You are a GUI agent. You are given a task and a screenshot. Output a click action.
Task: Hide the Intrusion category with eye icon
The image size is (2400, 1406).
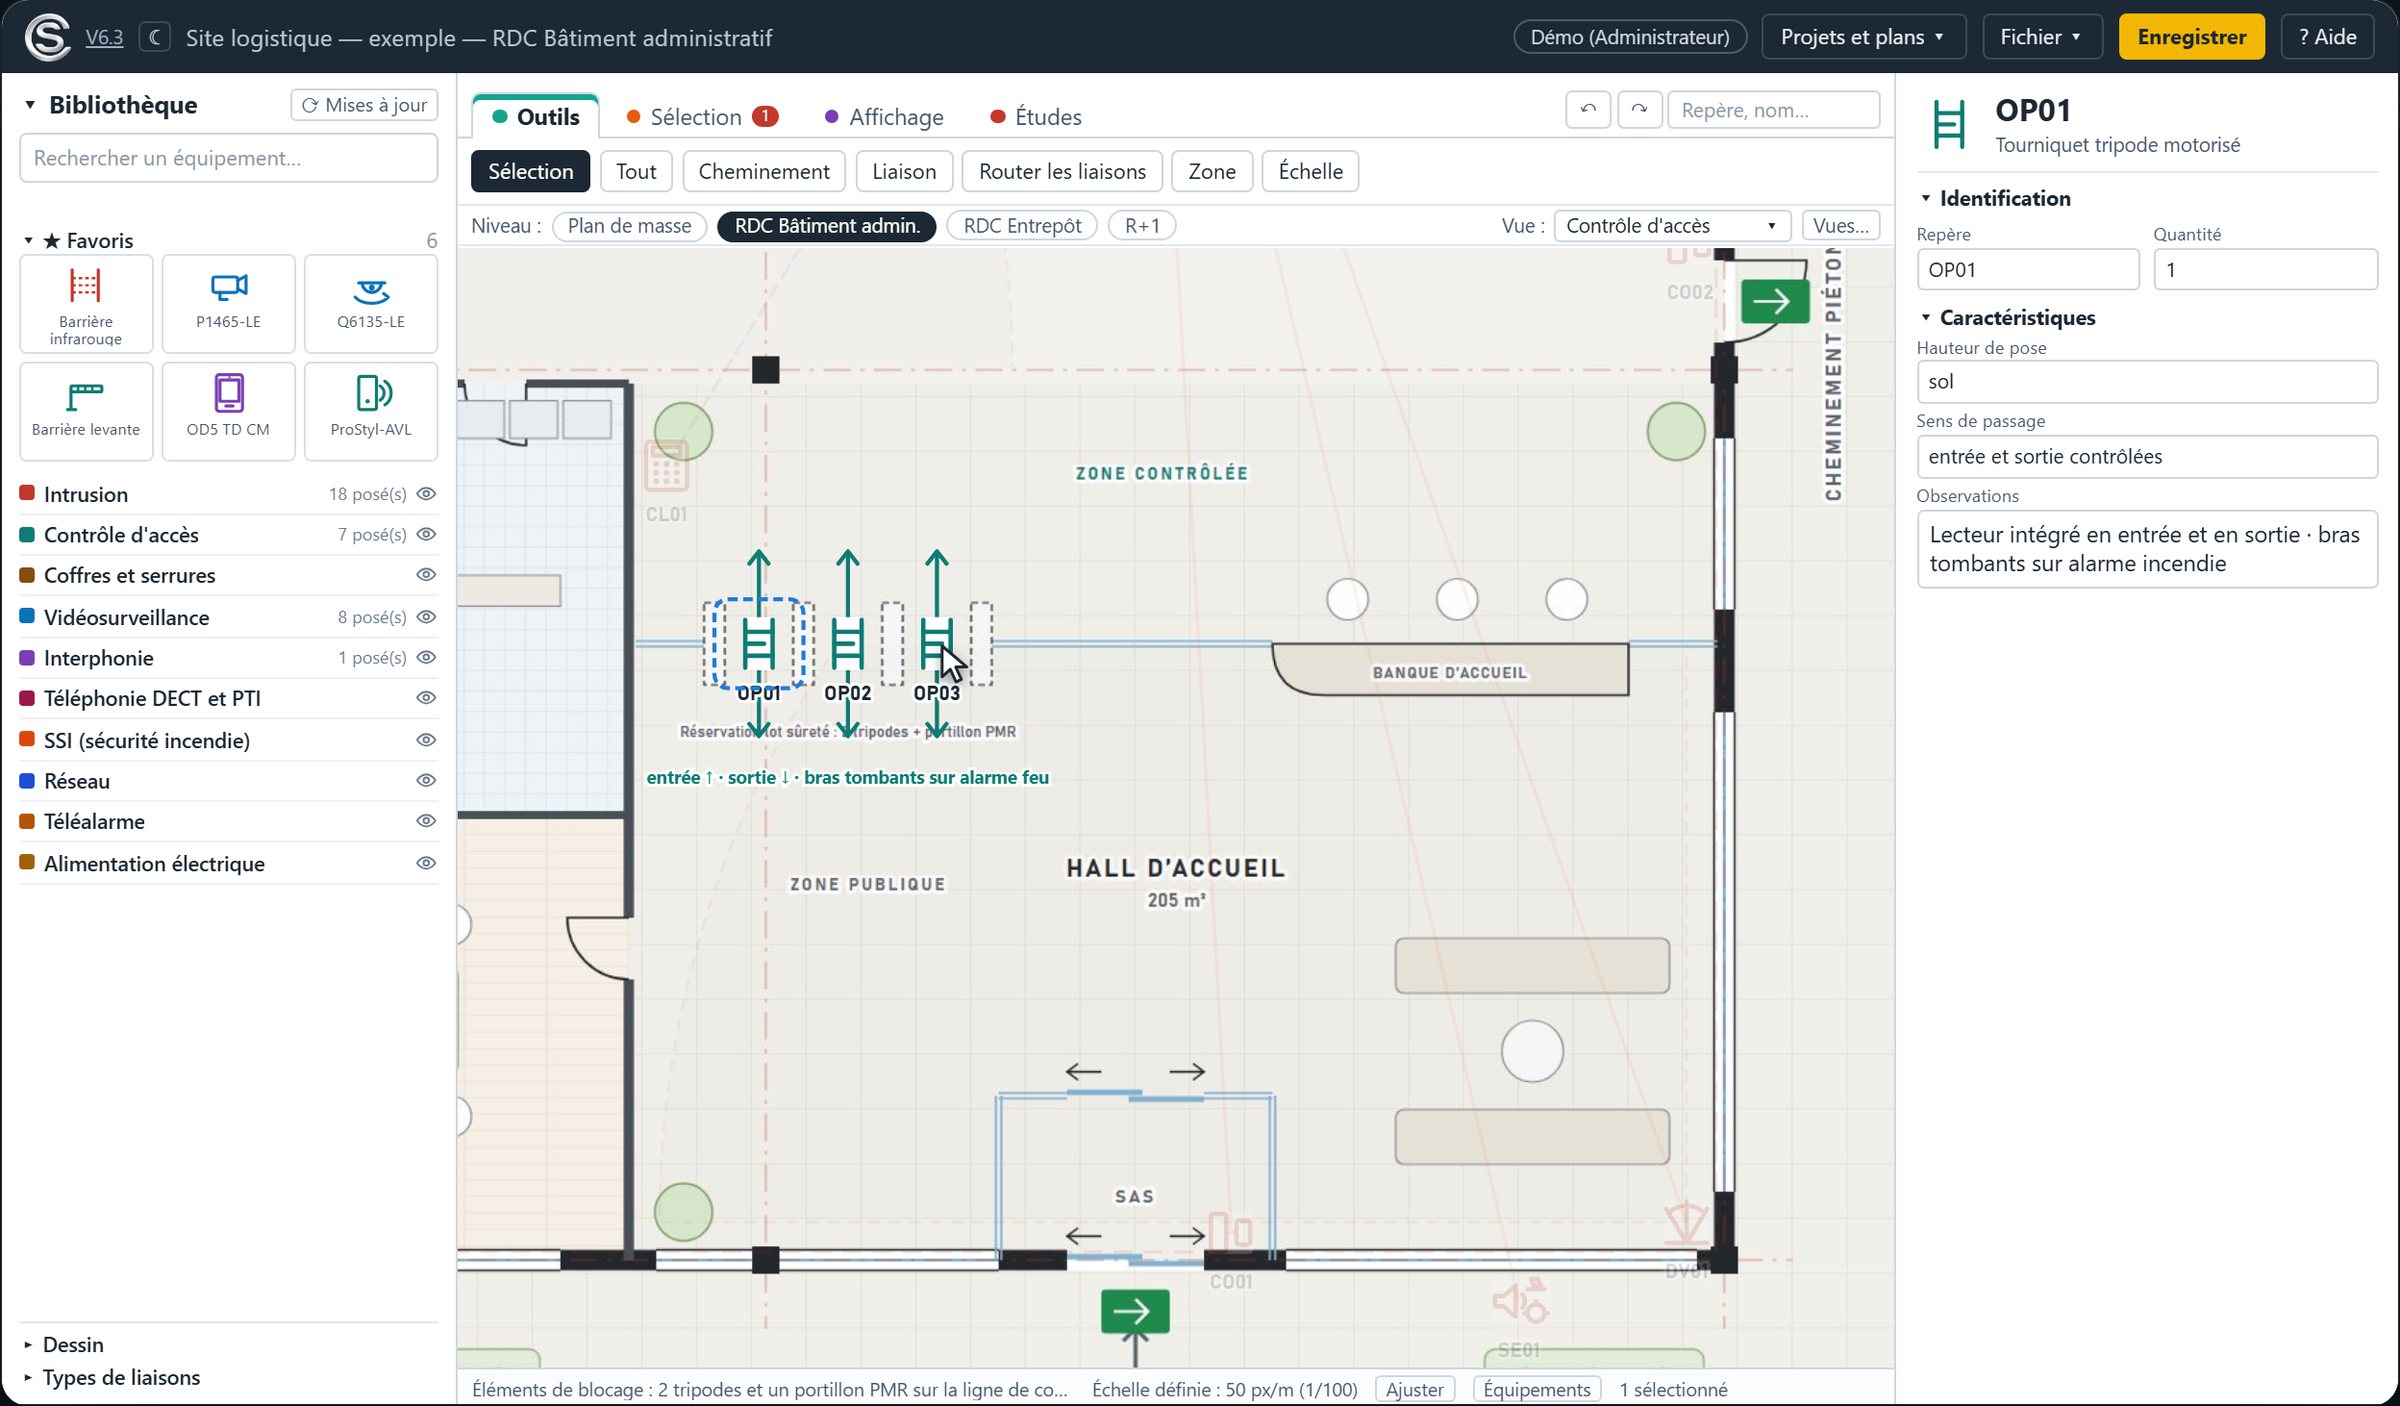[x=426, y=494]
